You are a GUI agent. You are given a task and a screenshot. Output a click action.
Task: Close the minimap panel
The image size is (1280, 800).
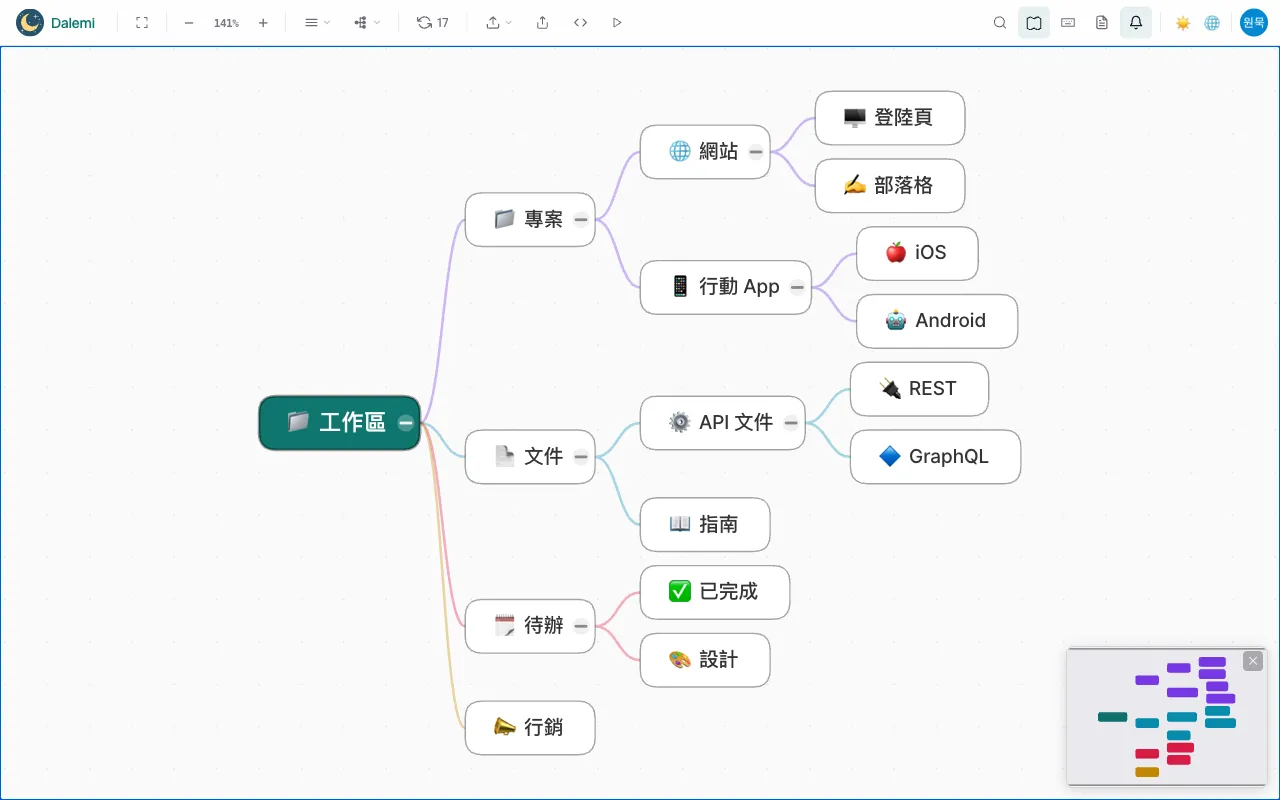coord(1253,661)
